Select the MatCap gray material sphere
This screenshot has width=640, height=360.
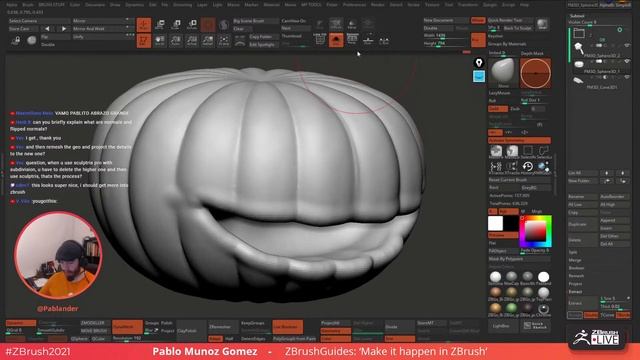pyautogui.click(x=511, y=277)
